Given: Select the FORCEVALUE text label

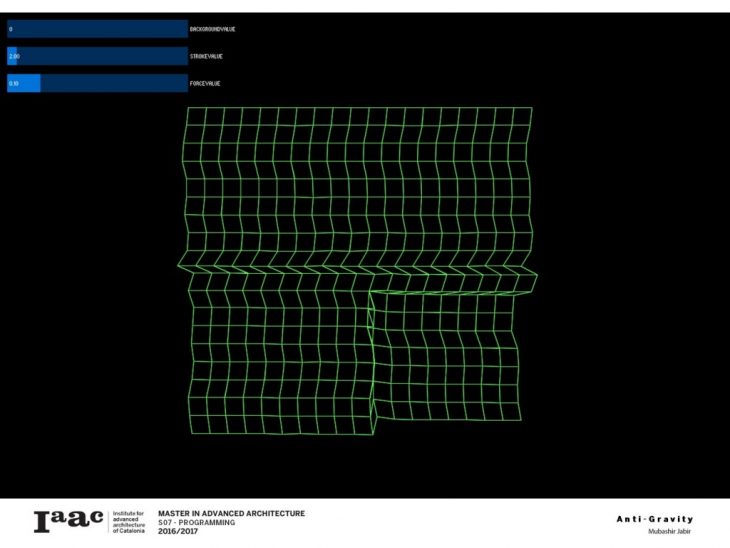Looking at the screenshot, I should click(204, 83).
